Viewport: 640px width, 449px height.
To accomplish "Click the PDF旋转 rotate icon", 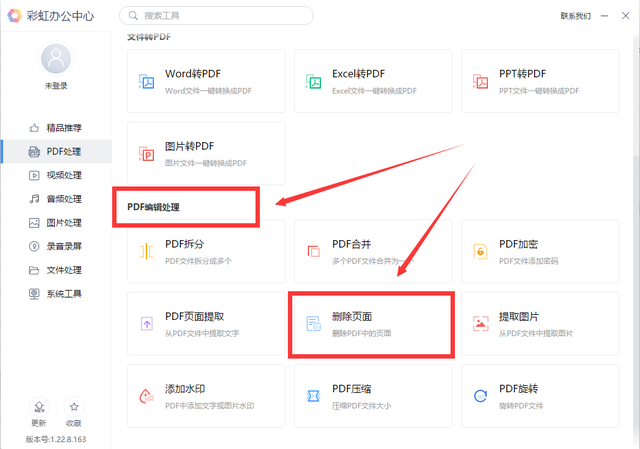I will point(480,396).
